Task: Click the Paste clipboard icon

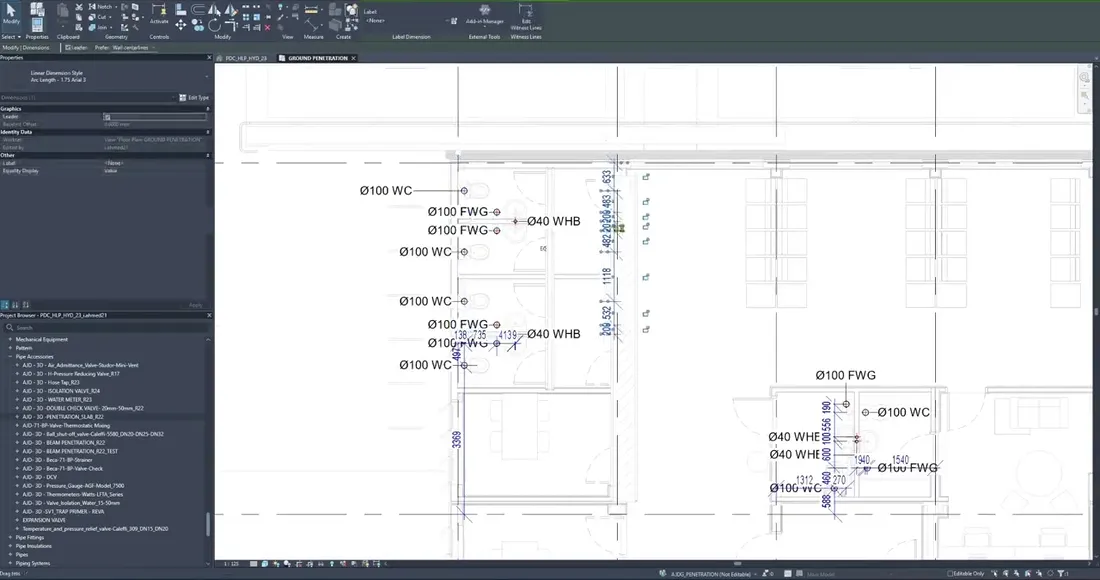Action: pyautogui.click(x=62, y=11)
